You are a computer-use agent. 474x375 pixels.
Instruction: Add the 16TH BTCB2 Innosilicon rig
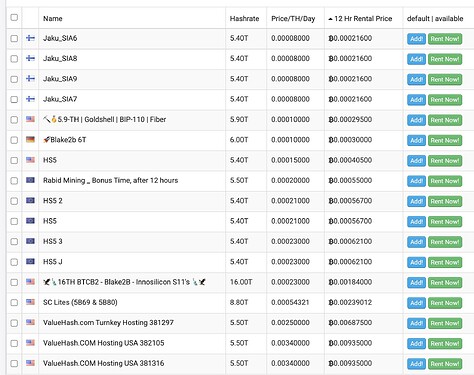pos(416,283)
